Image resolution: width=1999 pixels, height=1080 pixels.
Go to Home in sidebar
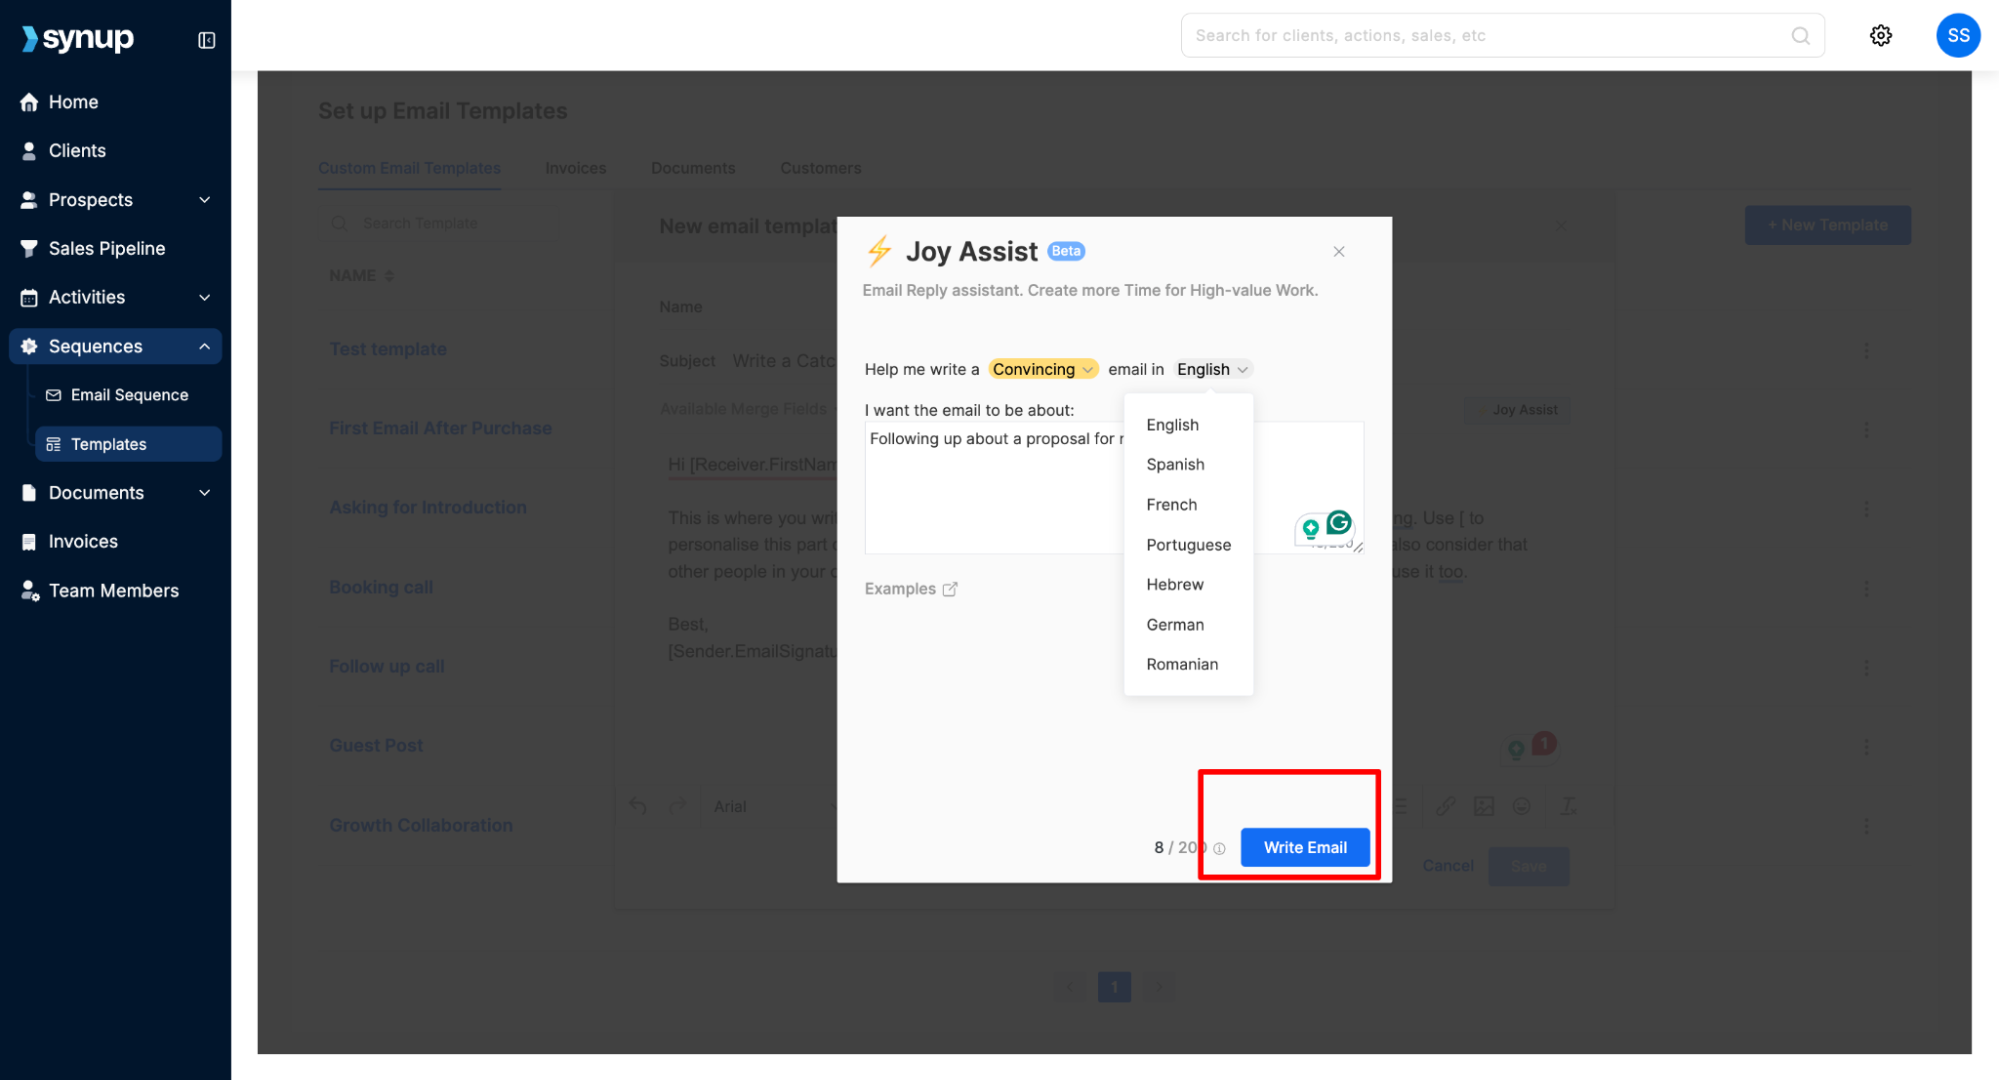72,102
